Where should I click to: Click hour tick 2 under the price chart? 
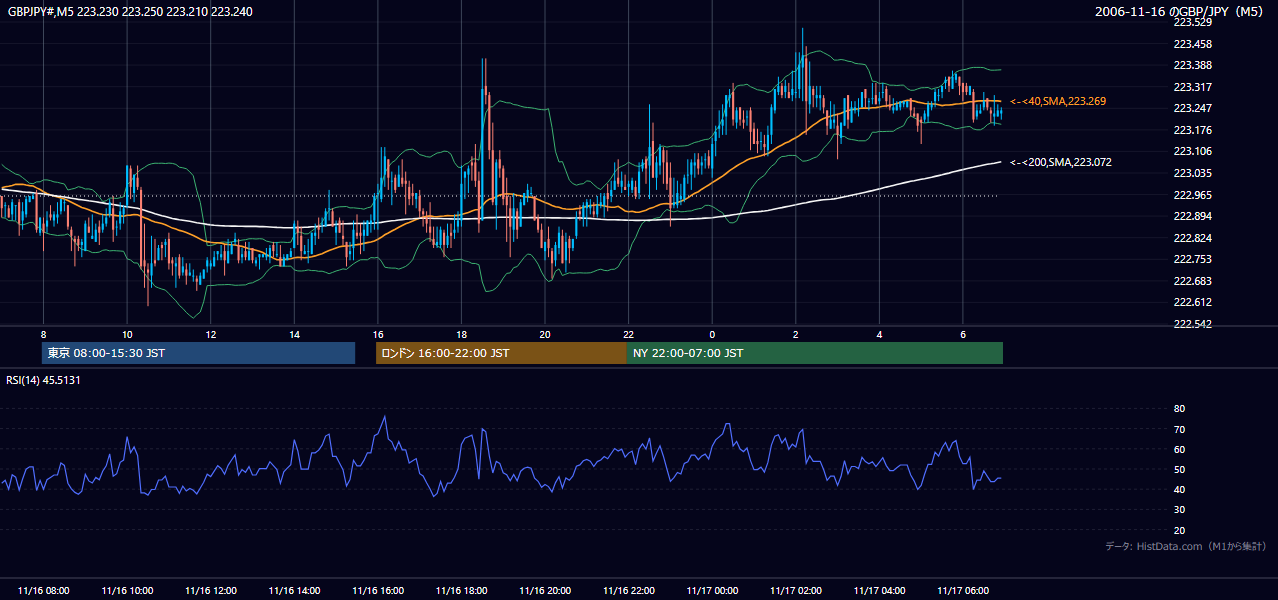tap(796, 333)
